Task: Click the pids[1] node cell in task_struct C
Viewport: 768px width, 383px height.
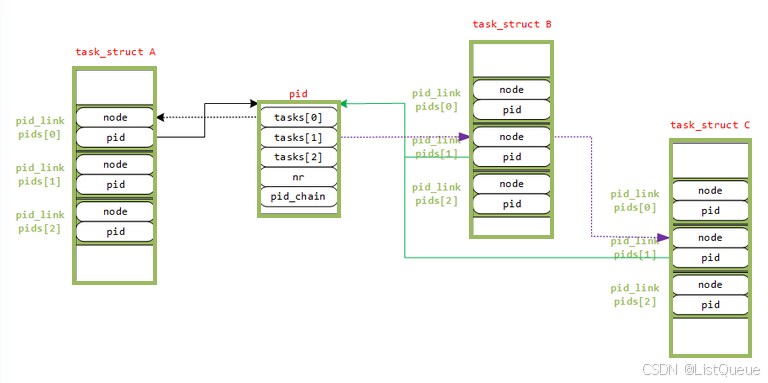Action: pyautogui.click(x=710, y=238)
